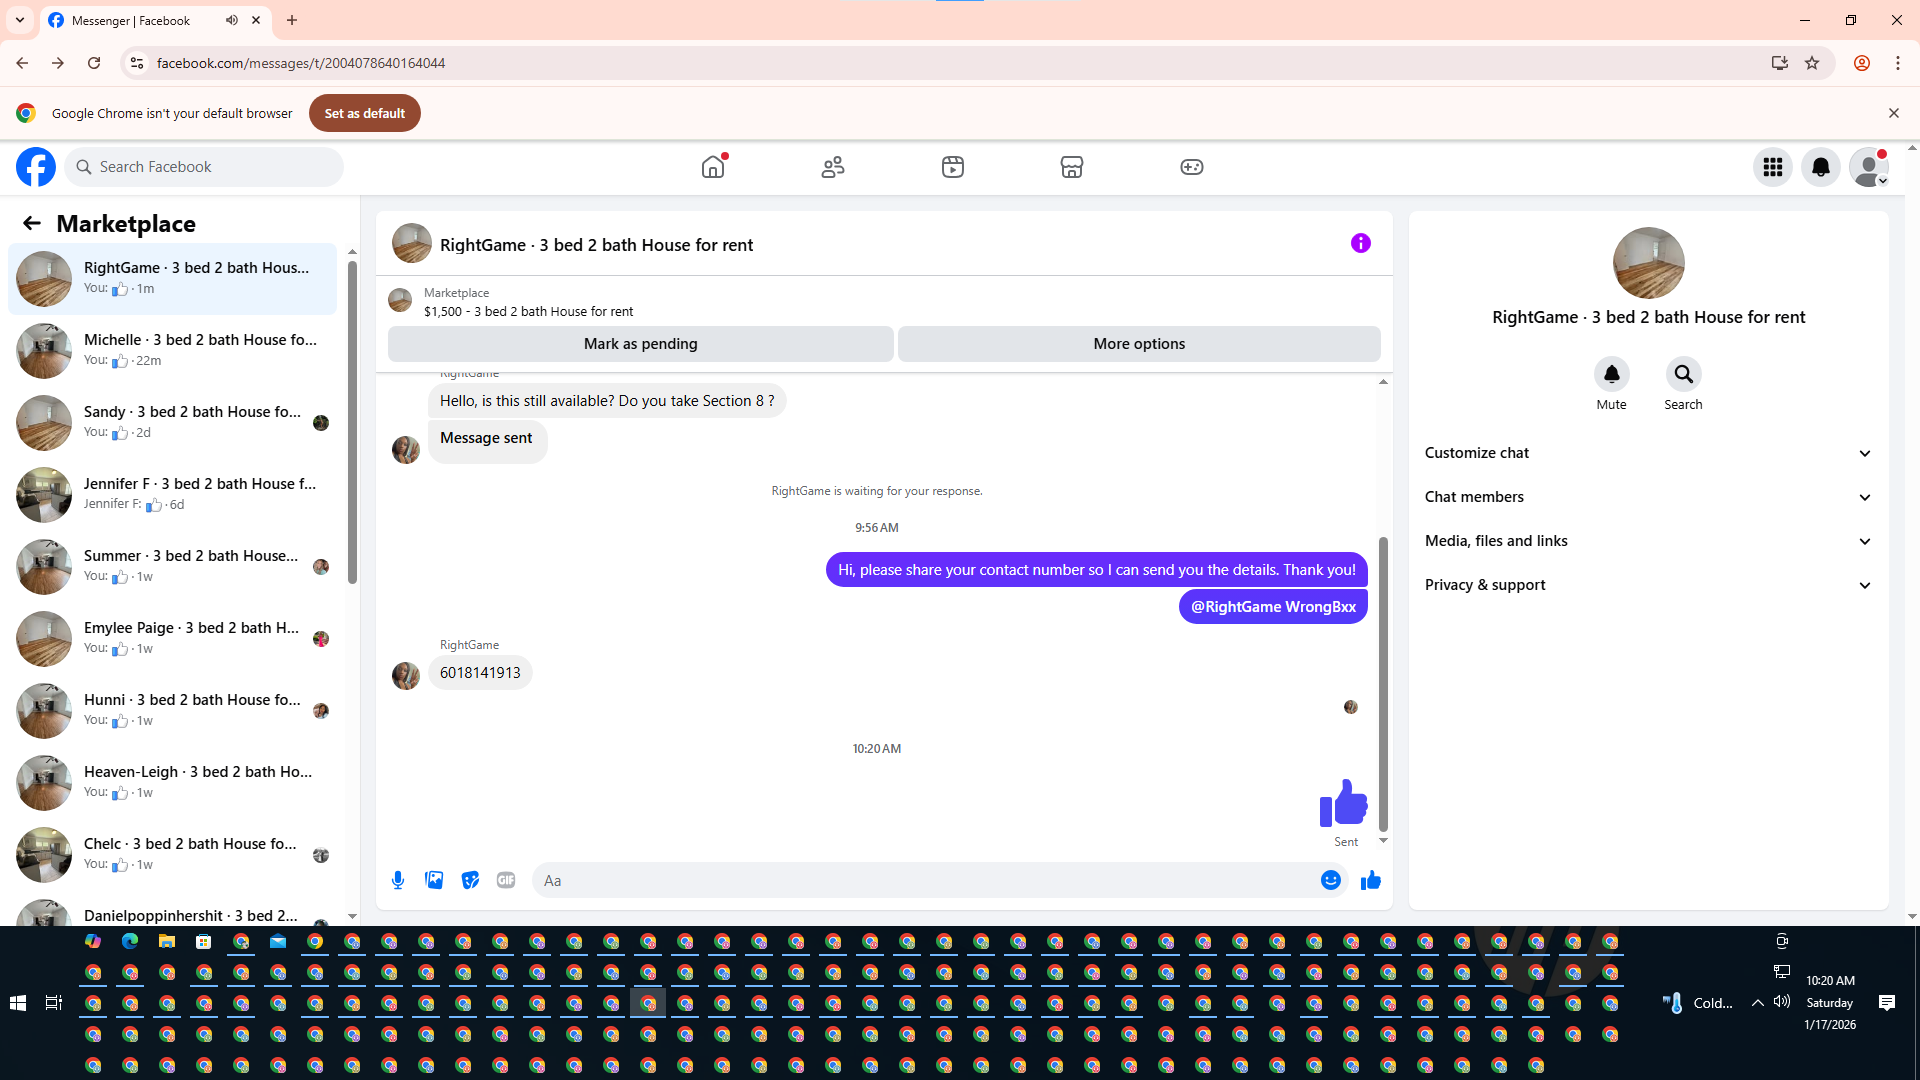This screenshot has width=1920, height=1080.
Task: Click the voice clip microphone icon
Action: (398, 880)
